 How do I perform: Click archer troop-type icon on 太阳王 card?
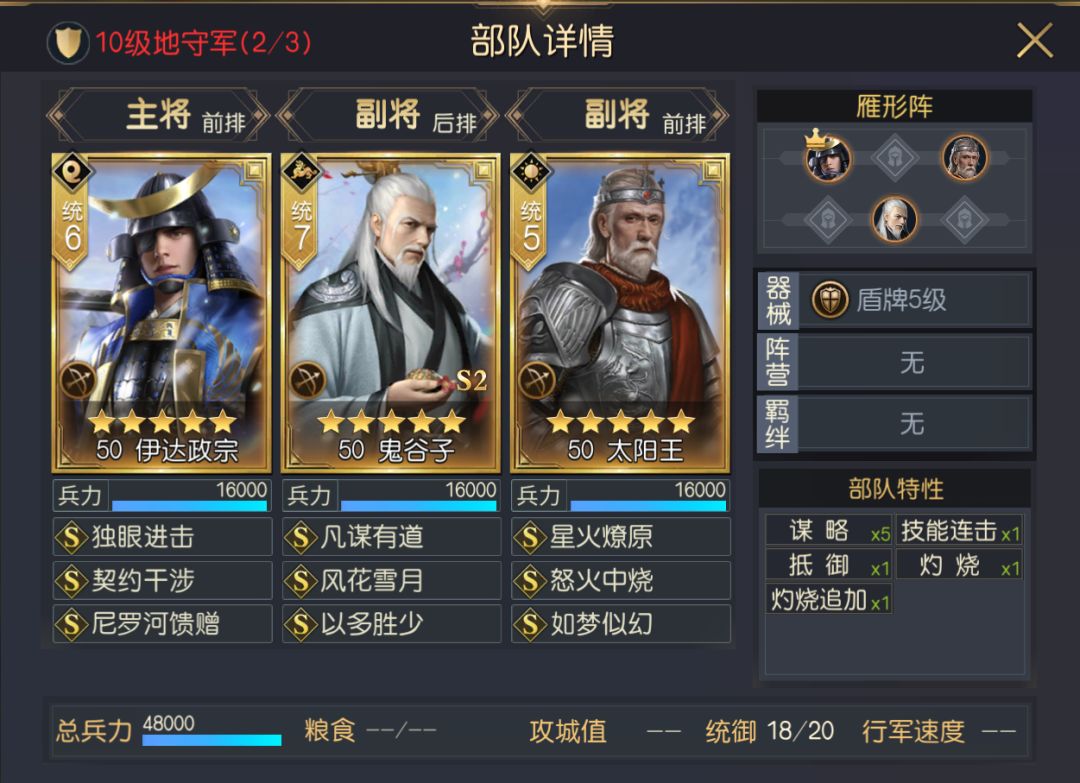(x=537, y=380)
